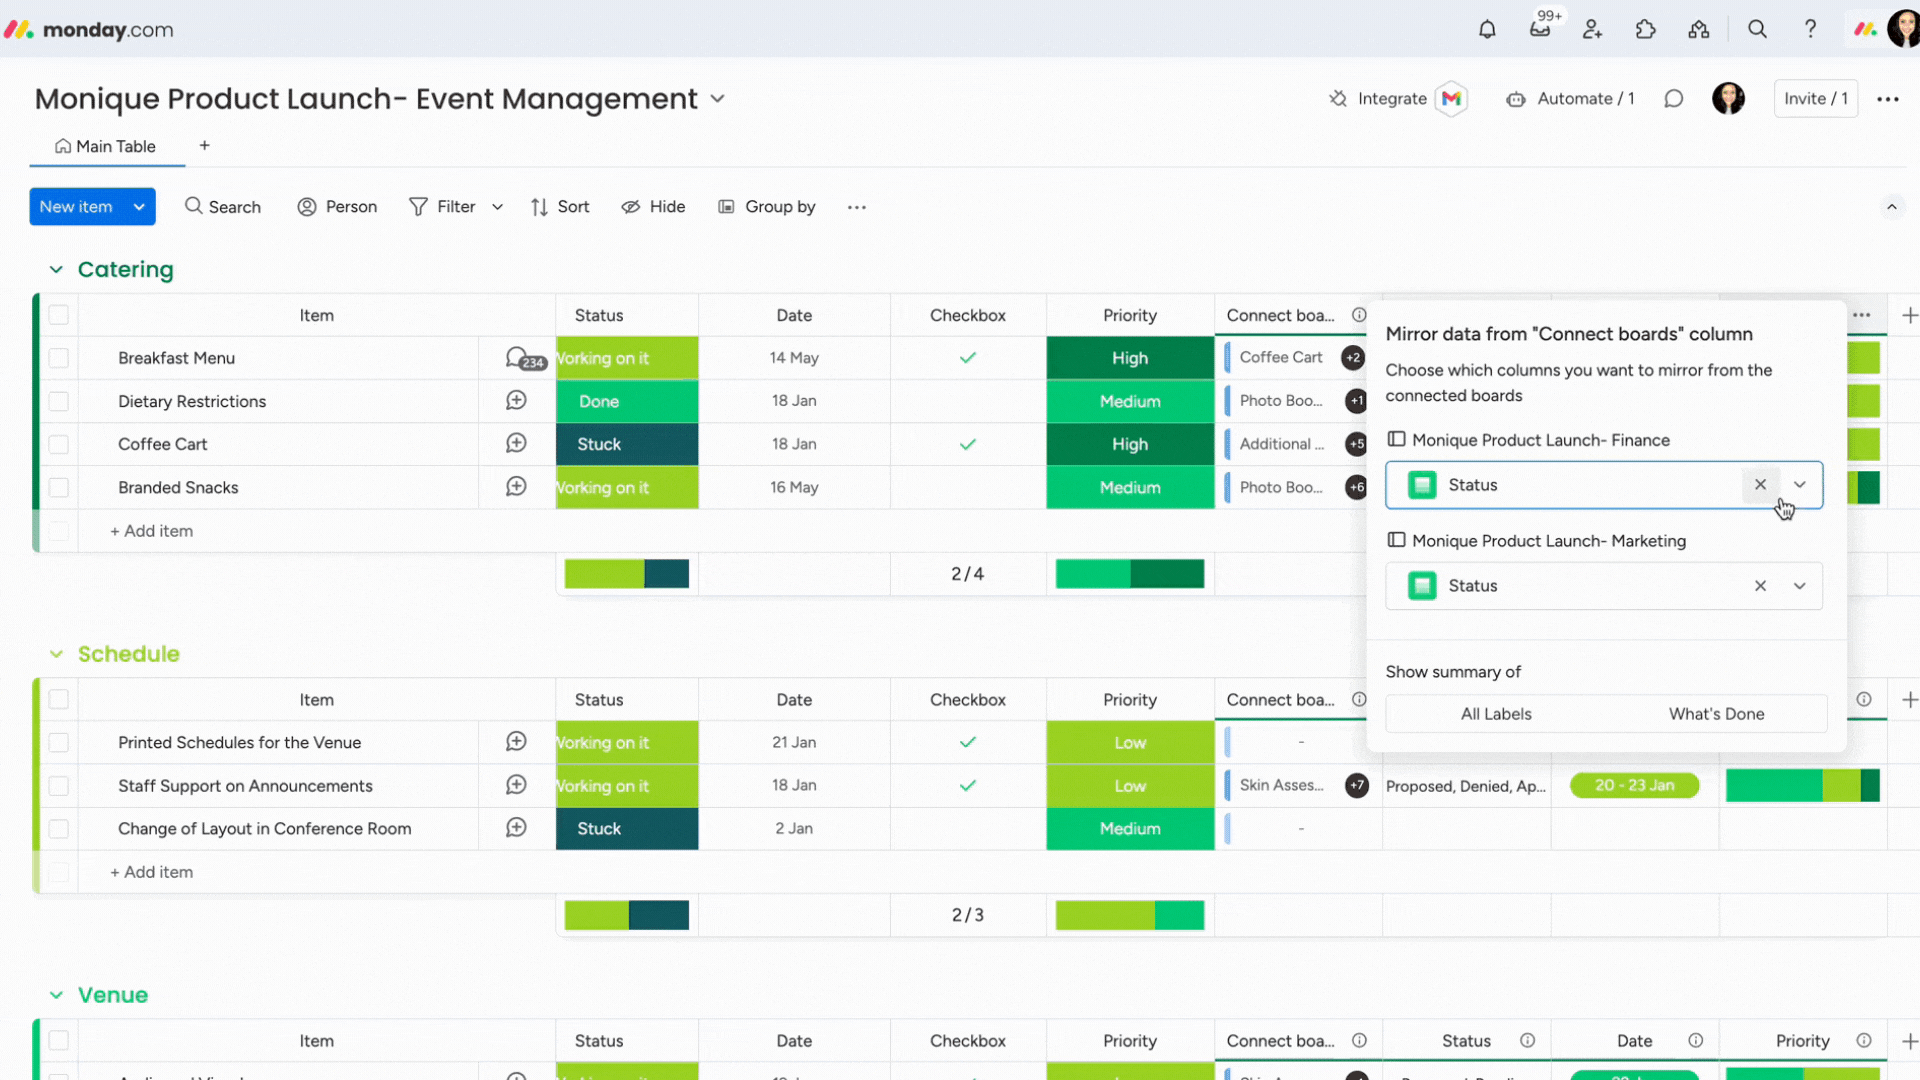Image resolution: width=1920 pixels, height=1080 pixels.
Task: Add update to Printed Schedules for the Venue
Action: [516, 742]
